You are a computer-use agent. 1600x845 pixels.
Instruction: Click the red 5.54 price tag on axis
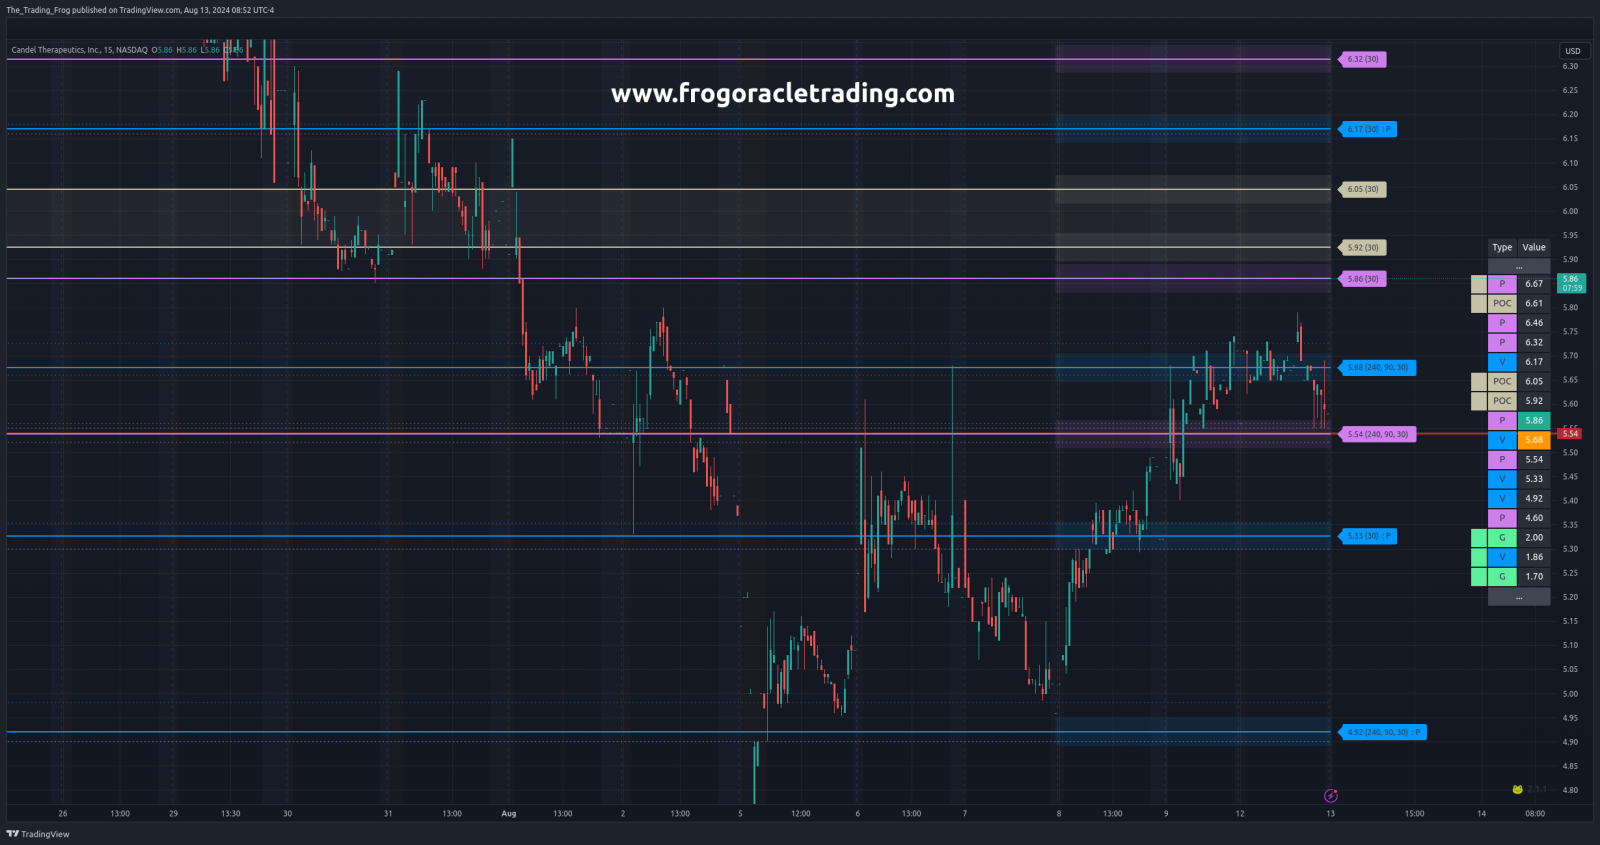click(1570, 434)
